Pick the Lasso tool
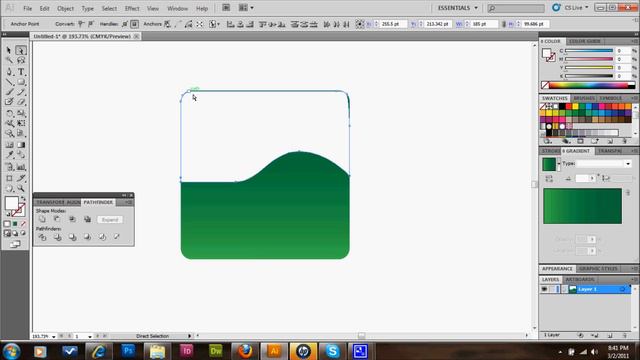The height and width of the screenshot is (360, 640). pyautogui.click(x=21, y=60)
